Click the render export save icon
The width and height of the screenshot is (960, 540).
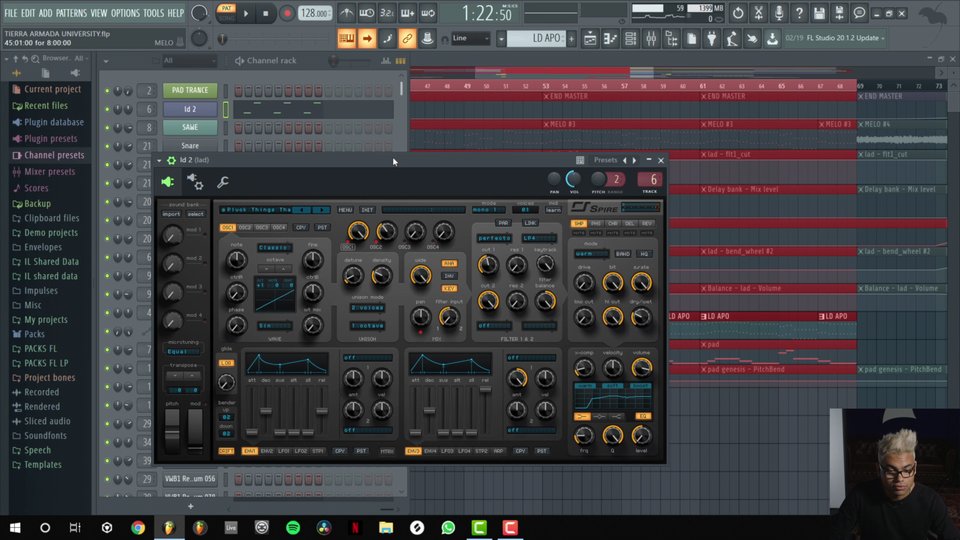839,13
